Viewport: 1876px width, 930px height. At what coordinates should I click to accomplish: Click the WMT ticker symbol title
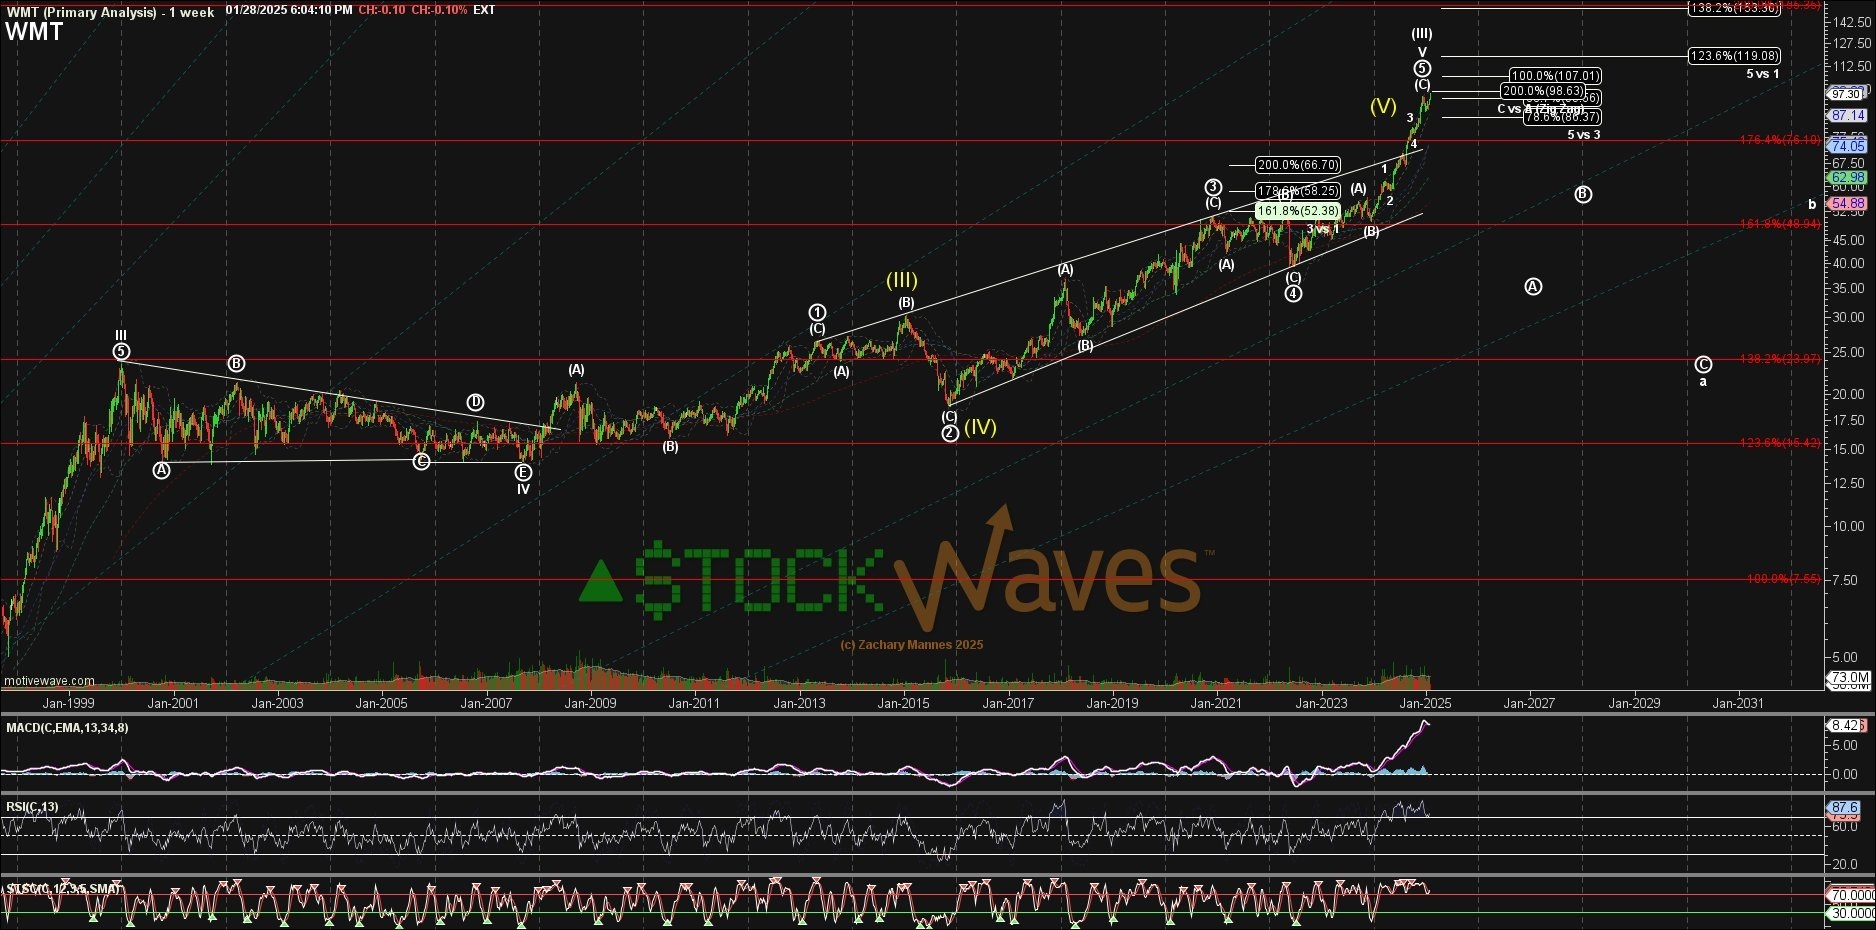pyautogui.click(x=34, y=32)
